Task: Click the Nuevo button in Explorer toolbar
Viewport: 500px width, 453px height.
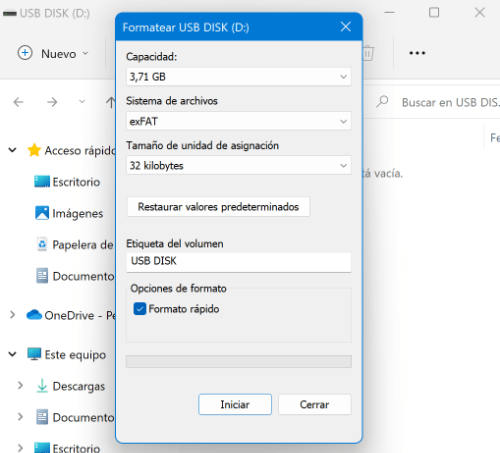Action: click(x=53, y=53)
